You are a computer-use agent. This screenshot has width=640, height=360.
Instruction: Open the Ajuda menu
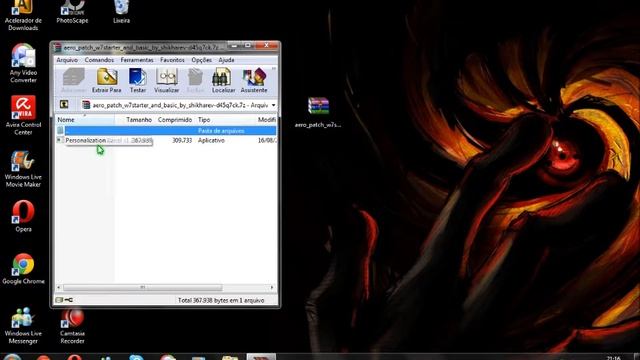coord(226,60)
